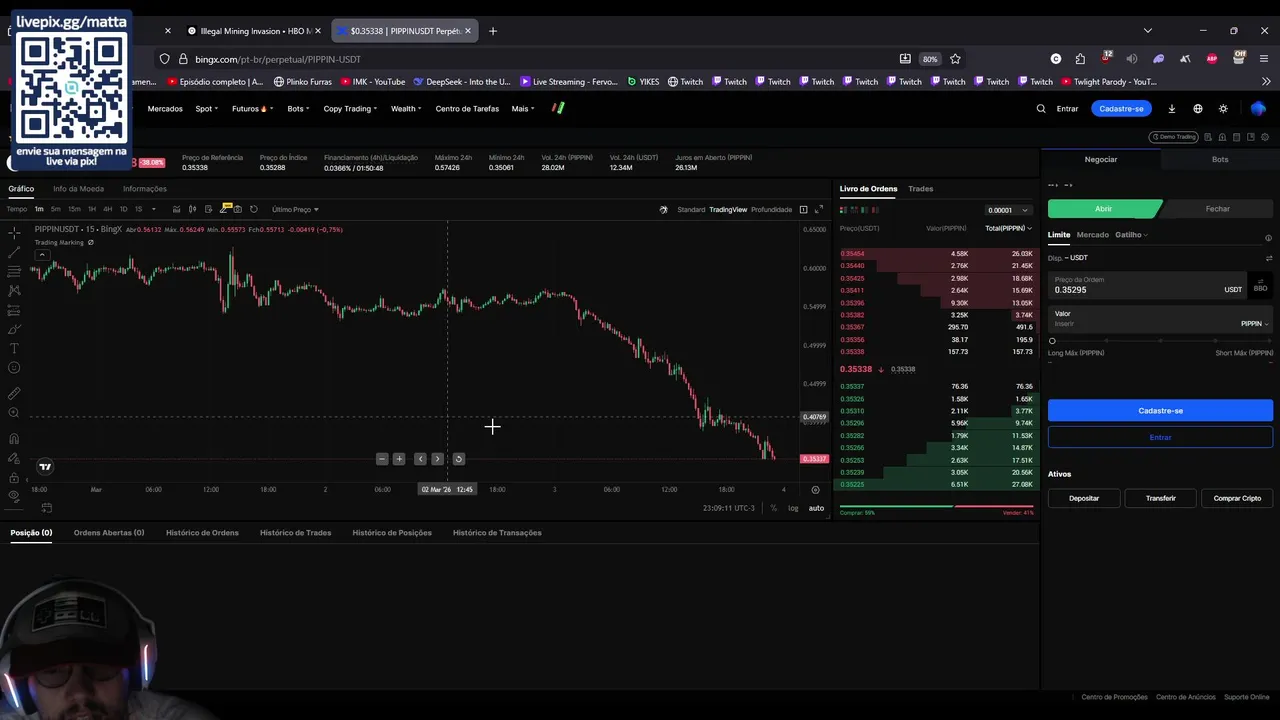Image resolution: width=1280 pixels, height=720 pixels.
Task: Select the forecasting and position tool
Action: [14, 310]
